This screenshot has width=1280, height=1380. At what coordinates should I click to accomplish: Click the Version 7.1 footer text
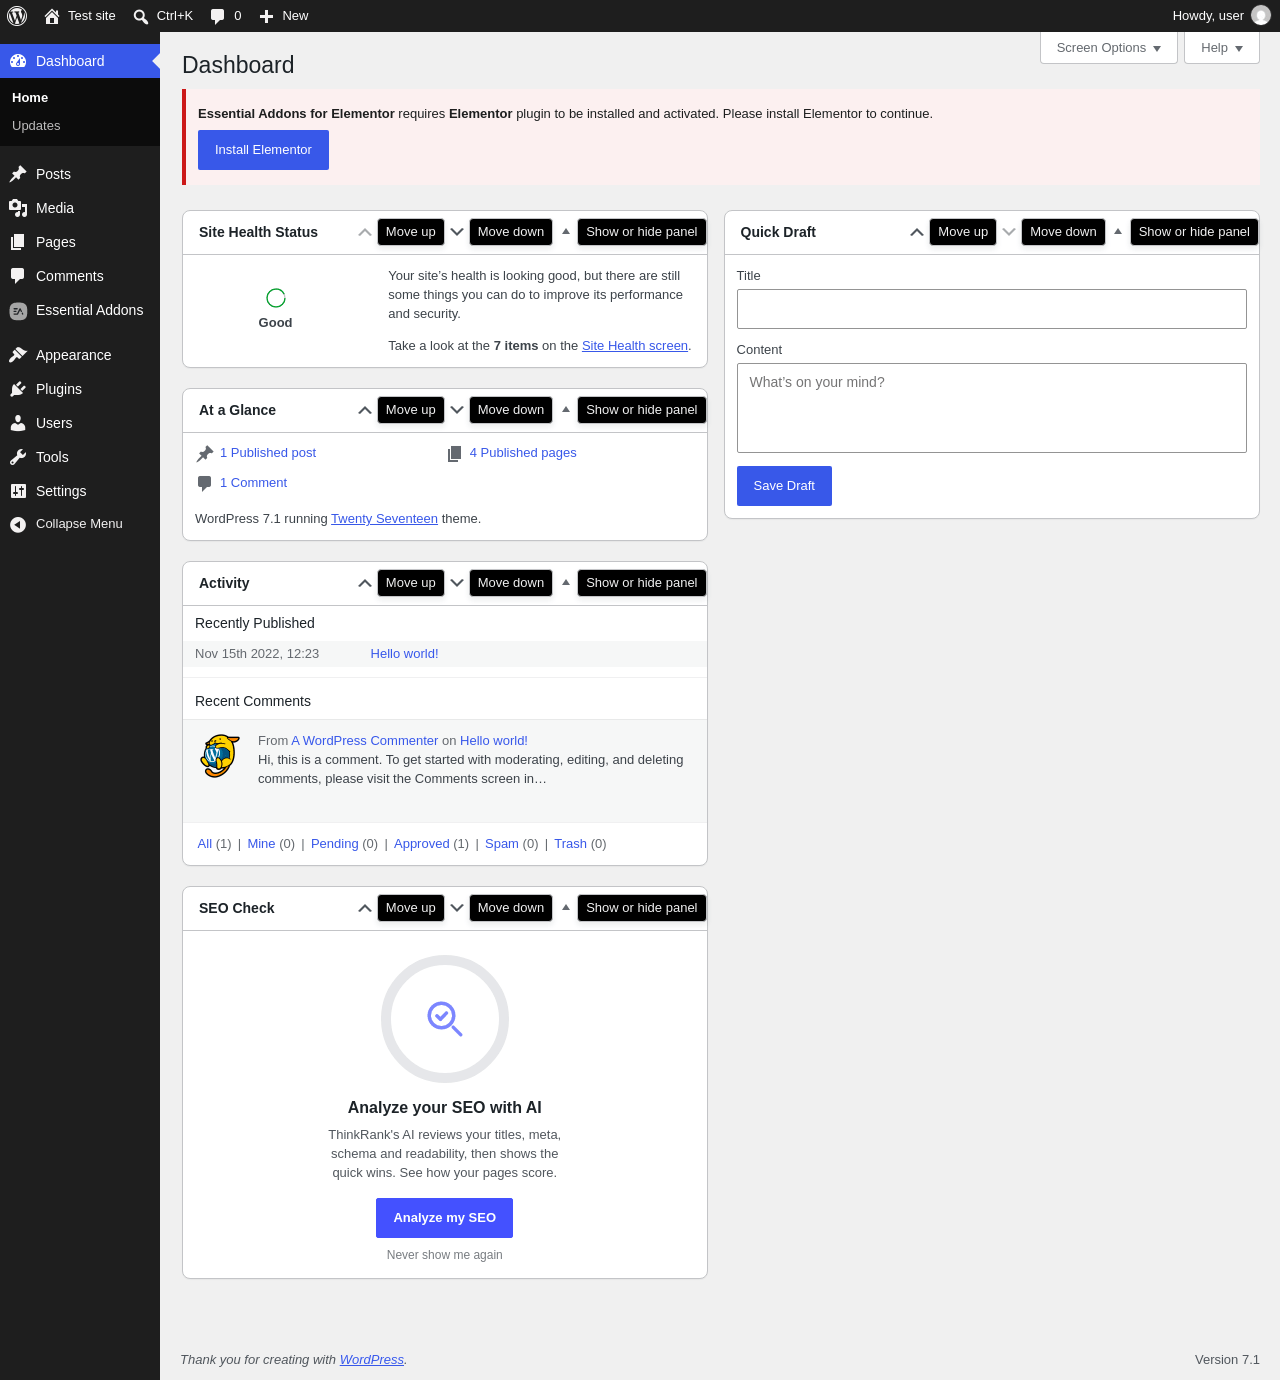point(1227,1360)
